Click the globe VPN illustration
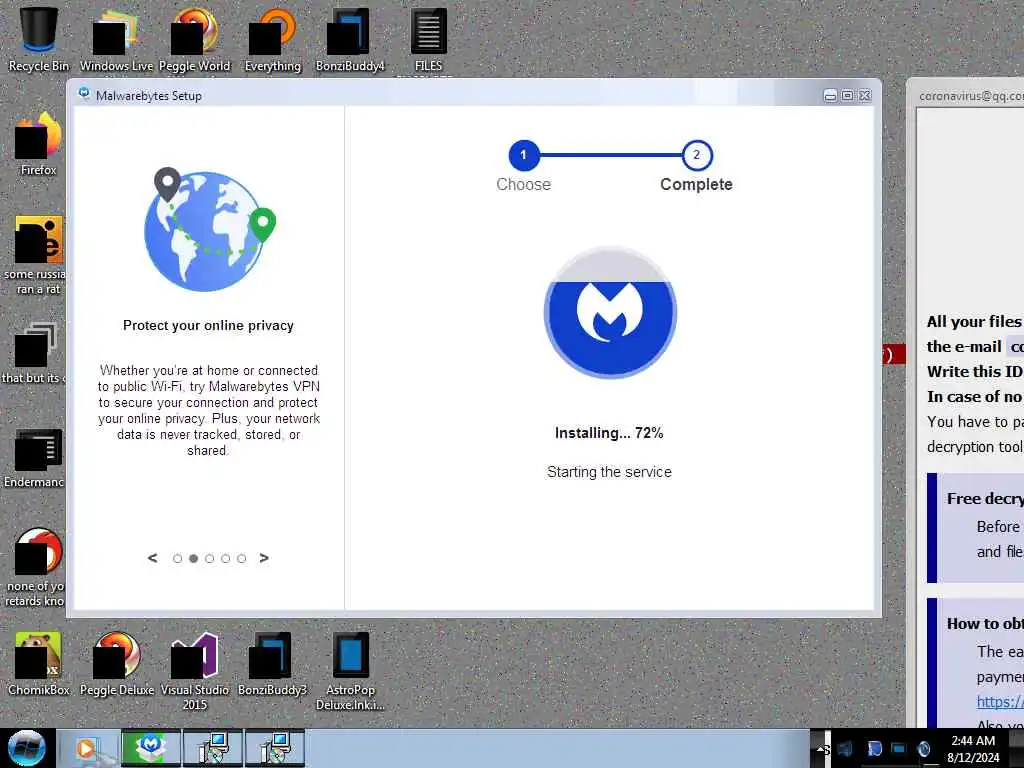Image resolution: width=1024 pixels, height=768 pixels. [210, 229]
